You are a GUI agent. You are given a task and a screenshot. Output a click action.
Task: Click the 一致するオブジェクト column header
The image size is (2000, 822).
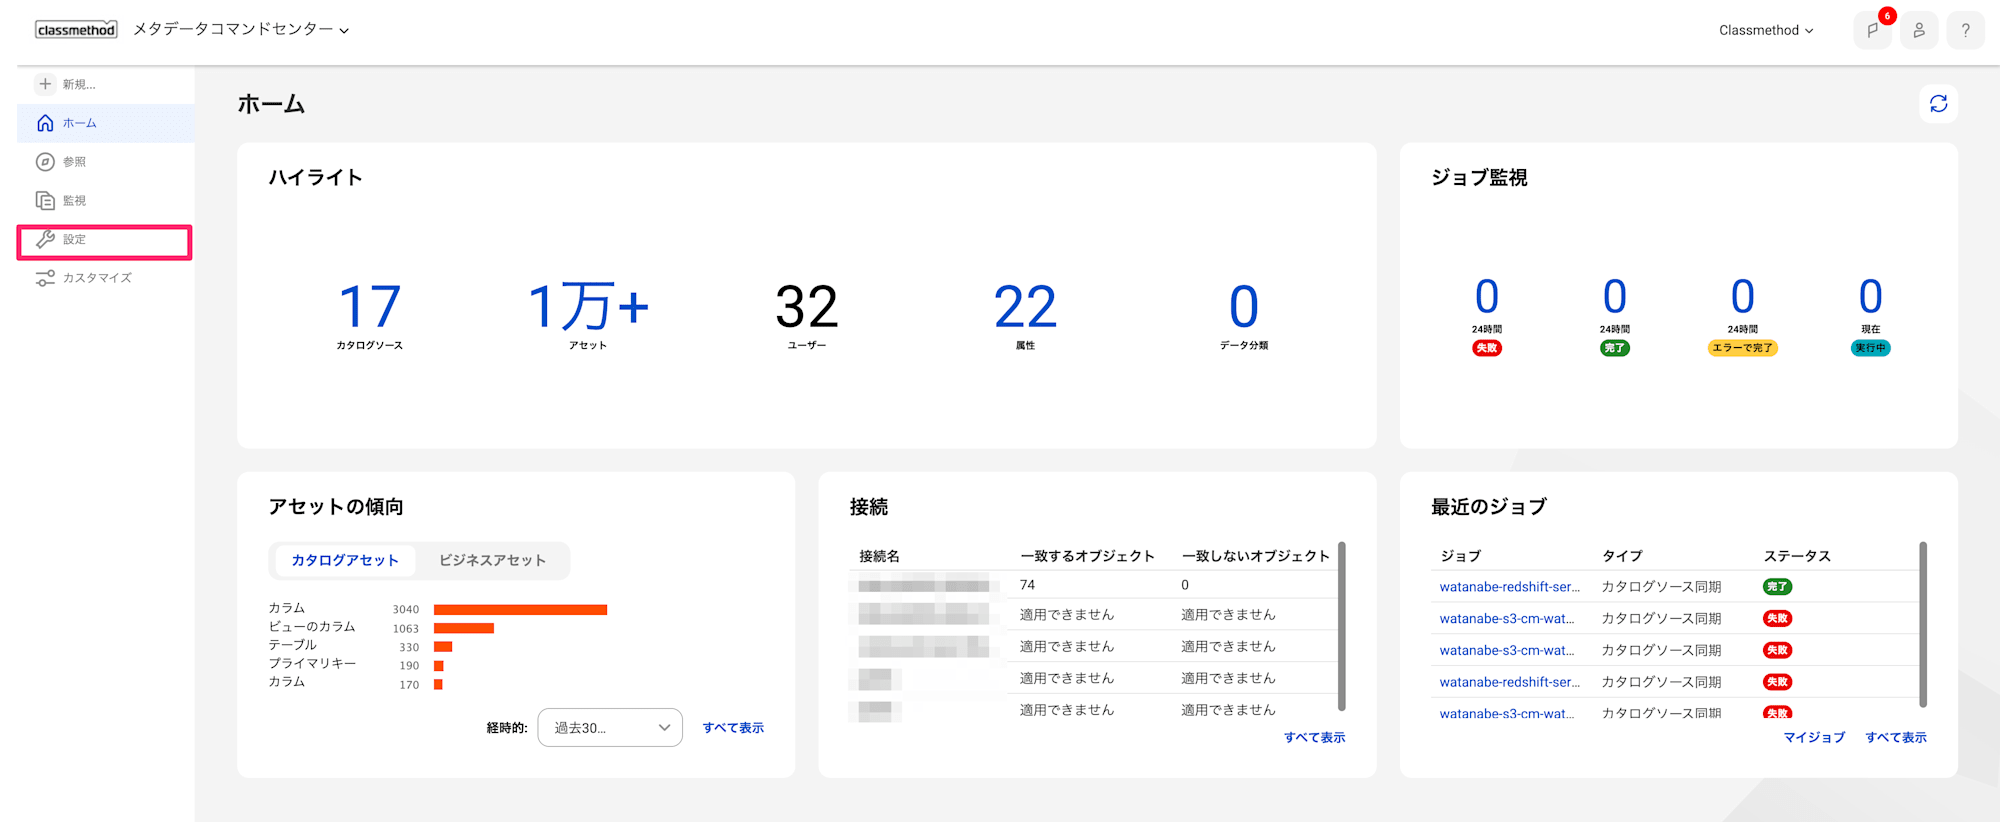[1087, 556]
